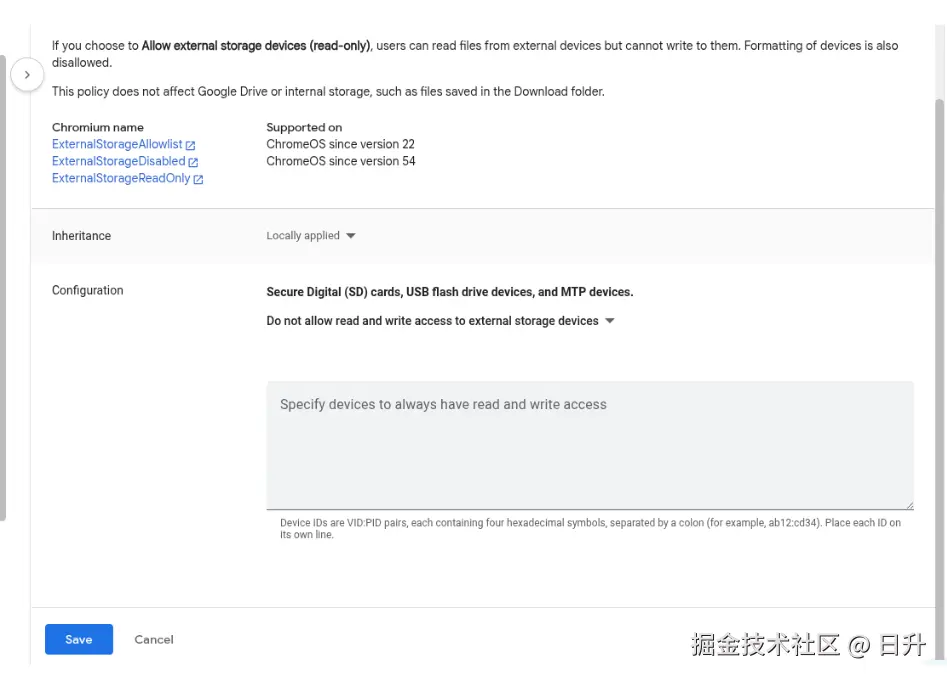
Task: Open the ExternalStorageDisabled policy link
Action: click(x=118, y=161)
